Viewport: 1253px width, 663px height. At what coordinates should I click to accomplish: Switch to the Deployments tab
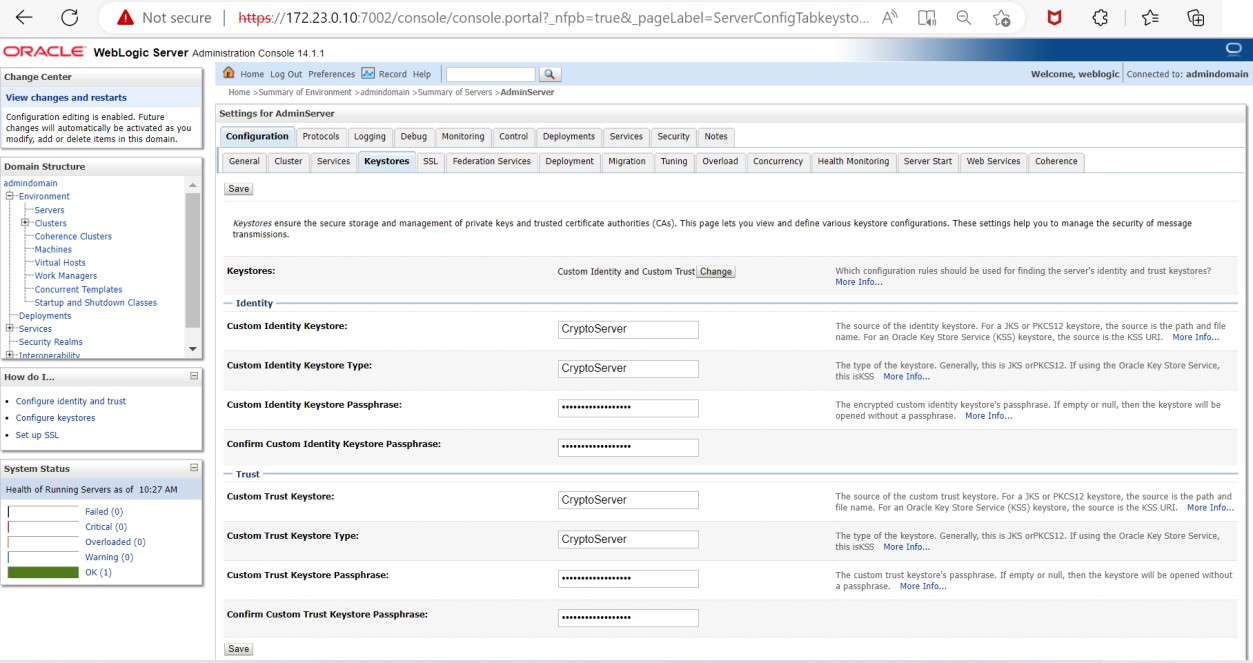point(569,137)
